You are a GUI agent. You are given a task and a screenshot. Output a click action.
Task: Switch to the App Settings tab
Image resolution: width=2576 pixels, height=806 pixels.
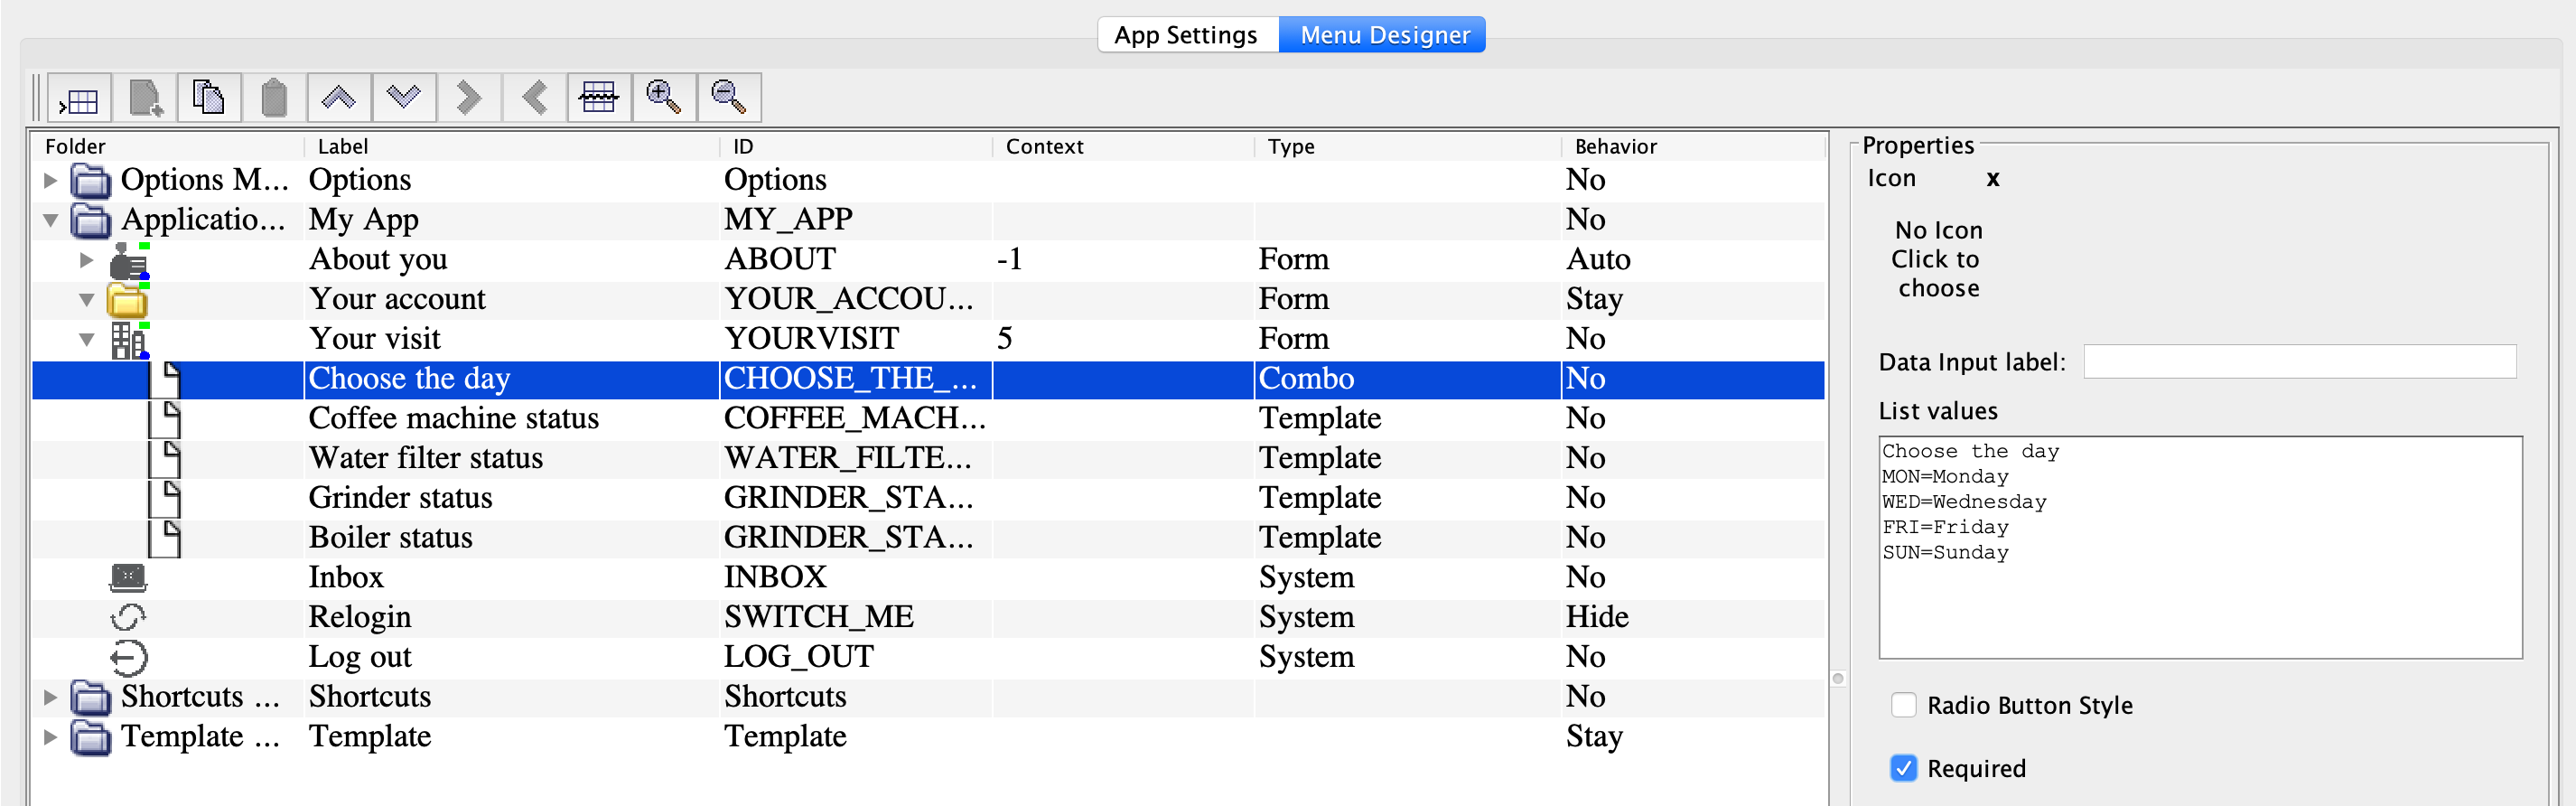(x=1186, y=35)
